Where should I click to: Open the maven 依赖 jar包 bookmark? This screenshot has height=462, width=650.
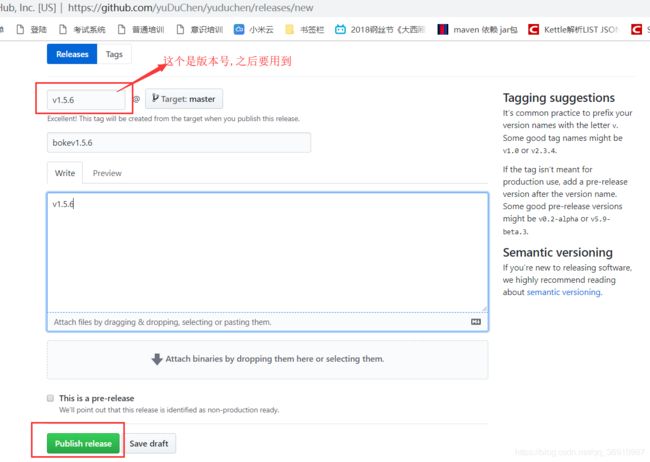[478, 29]
